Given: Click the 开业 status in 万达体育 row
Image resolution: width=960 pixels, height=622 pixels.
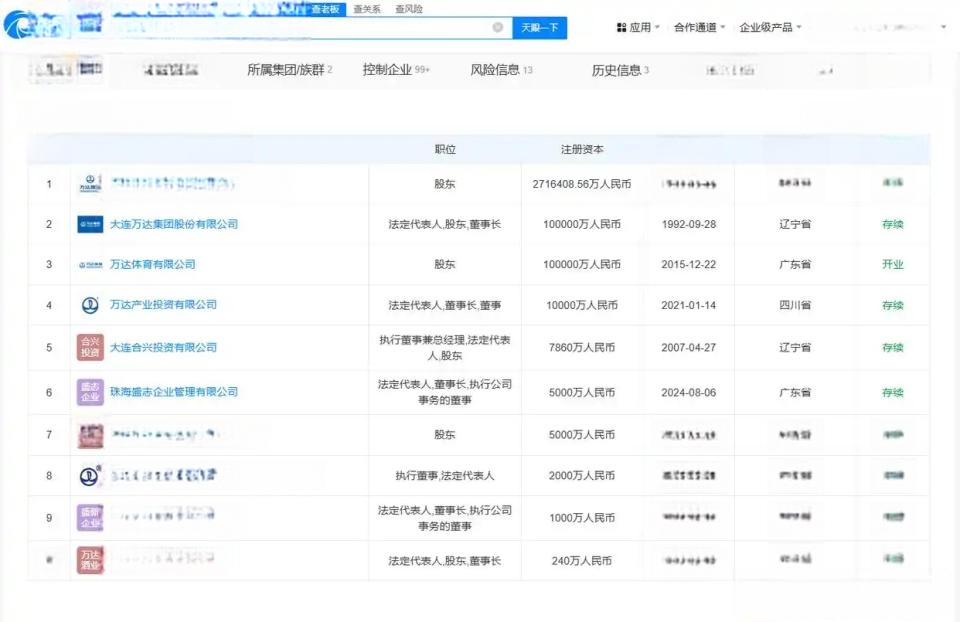Looking at the screenshot, I should (893, 264).
